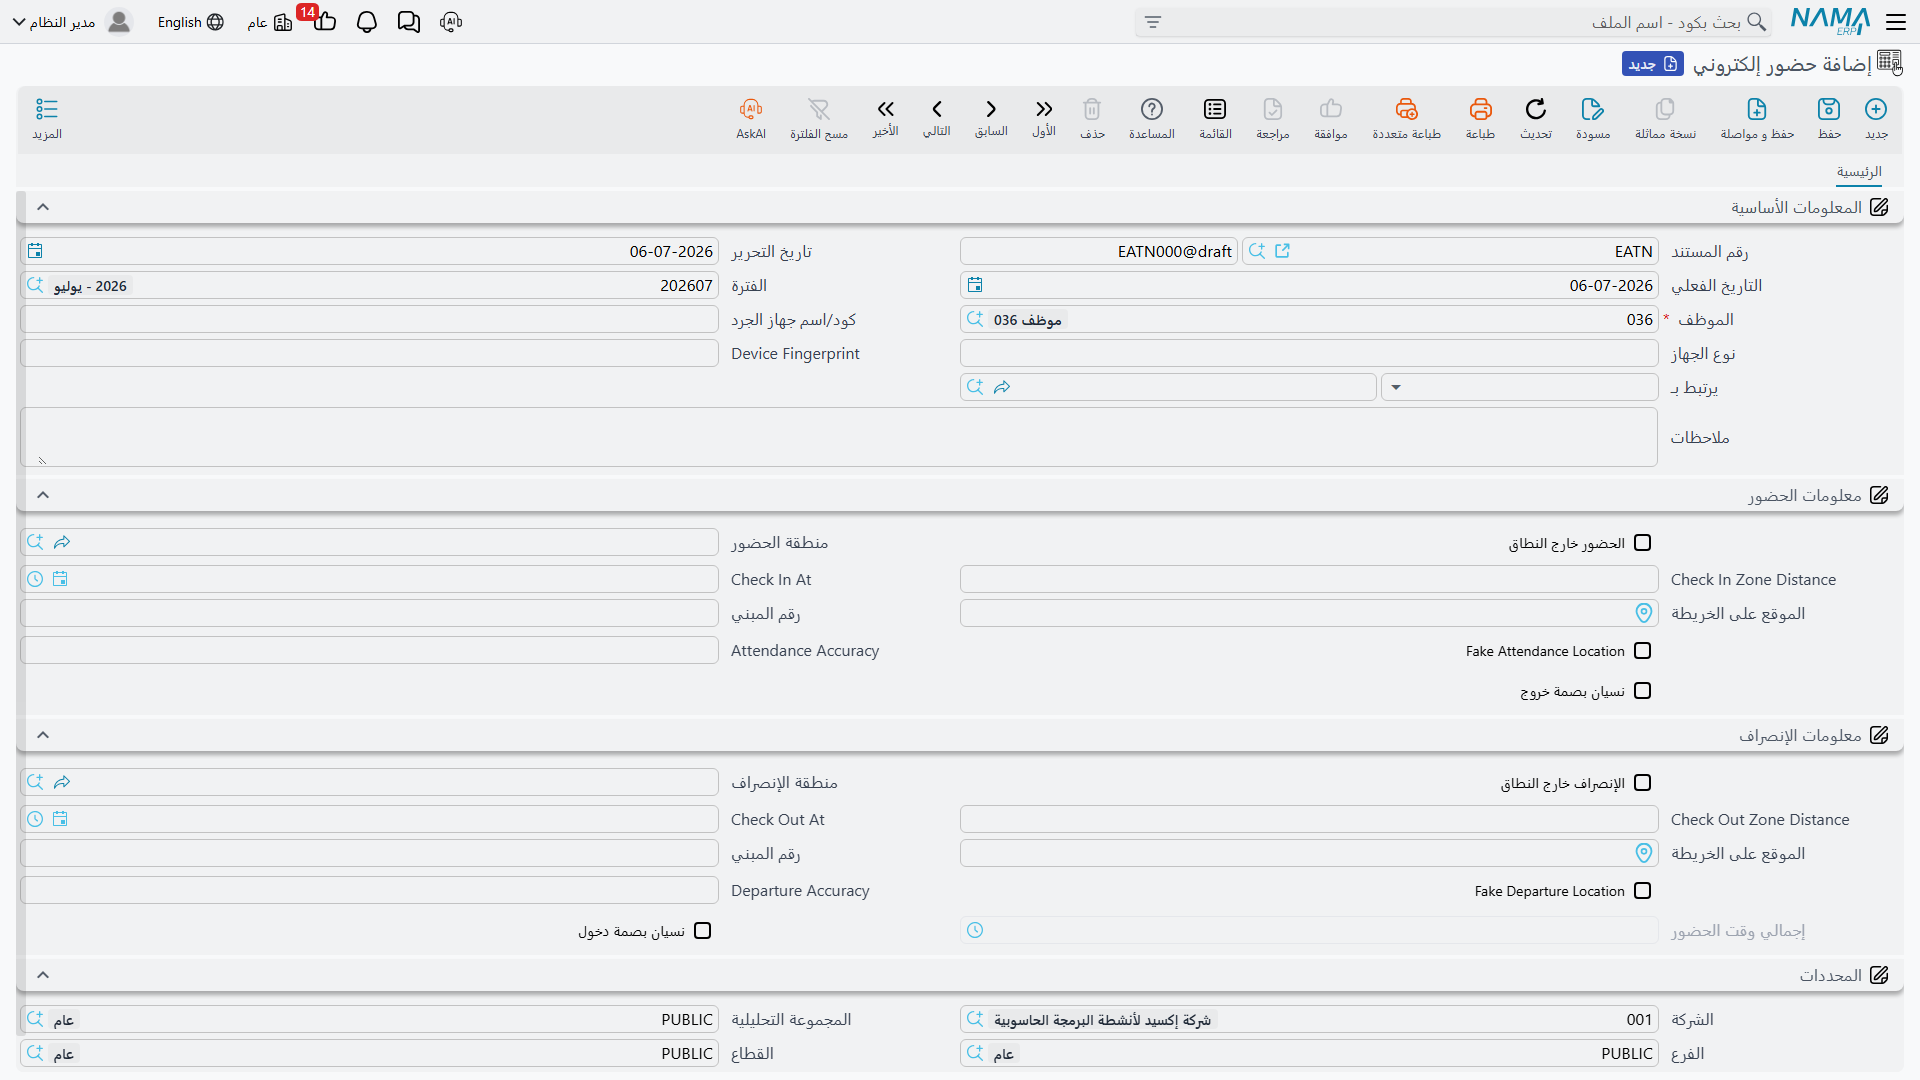Check نسيان بصمة خروج checkbox
The width and height of the screenshot is (1920, 1080).
(1642, 691)
